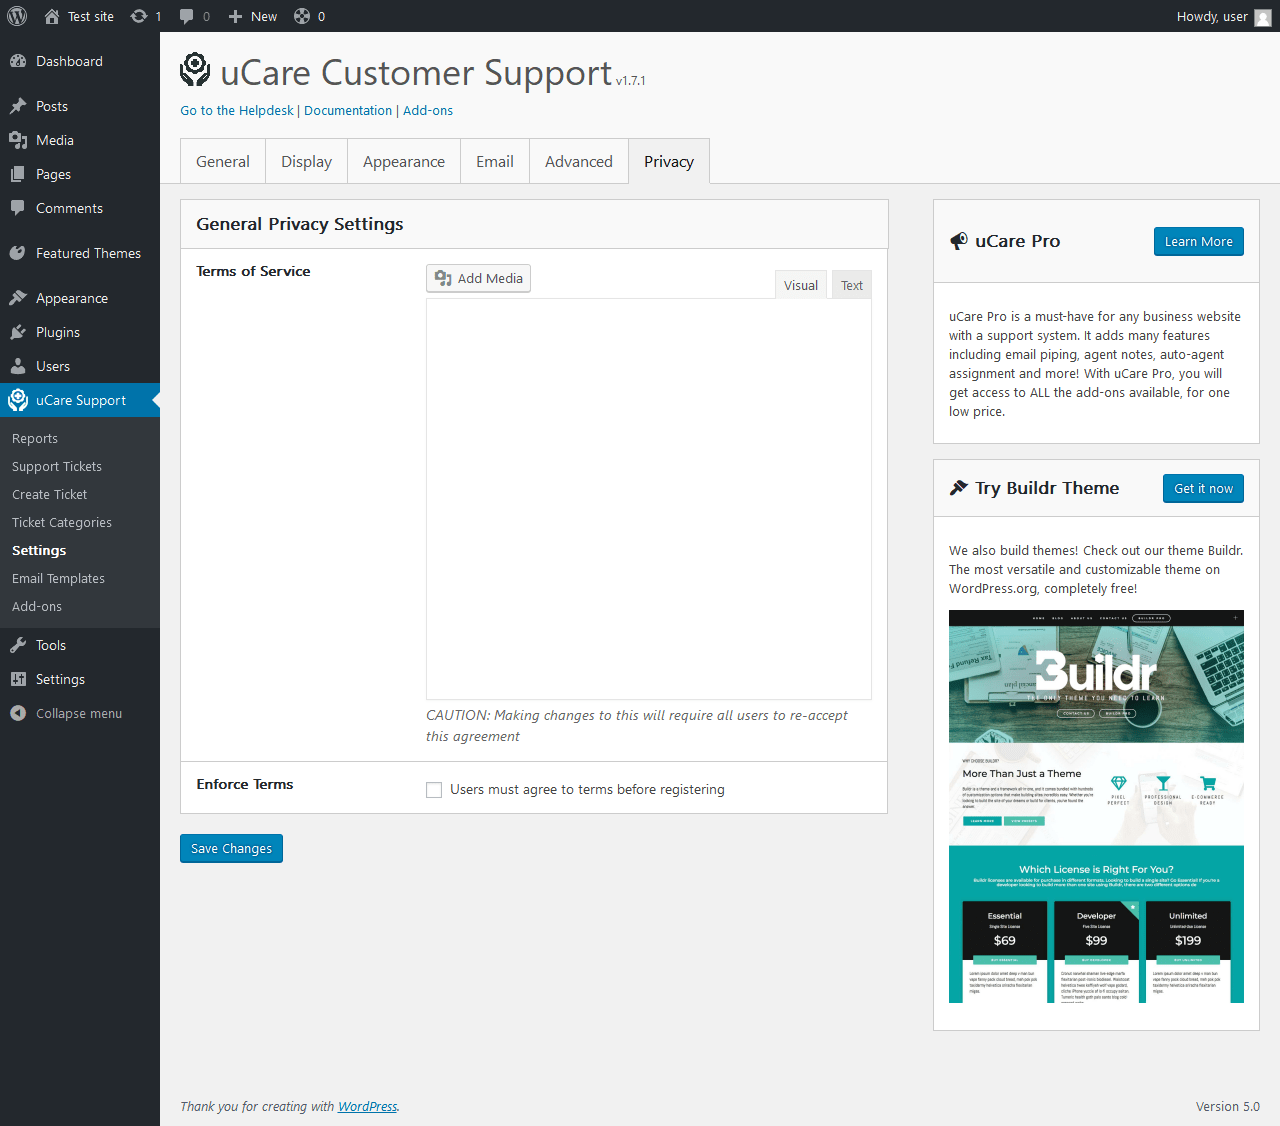
Task: Click the Pages icon in sidebar
Action: (x=18, y=174)
